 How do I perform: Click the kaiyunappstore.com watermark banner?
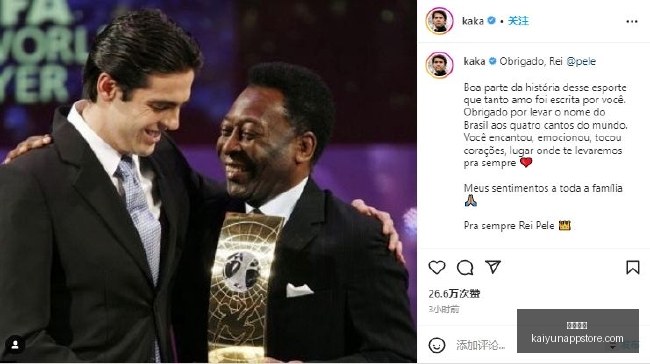[x=577, y=331]
